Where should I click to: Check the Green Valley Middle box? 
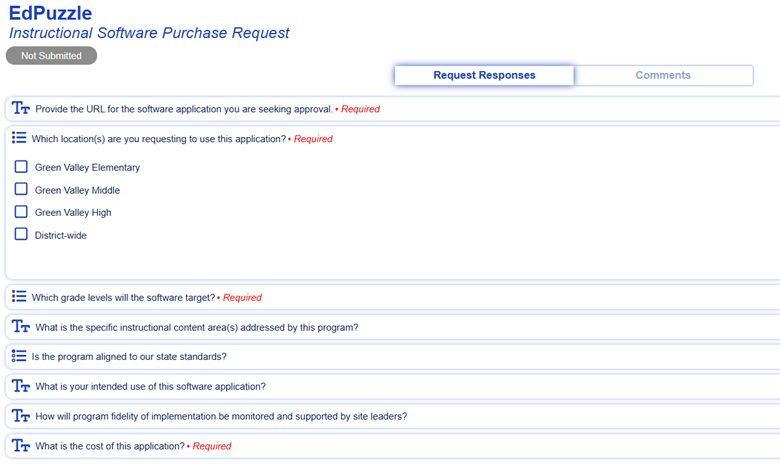pyautogui.click(x=21, y=189)
